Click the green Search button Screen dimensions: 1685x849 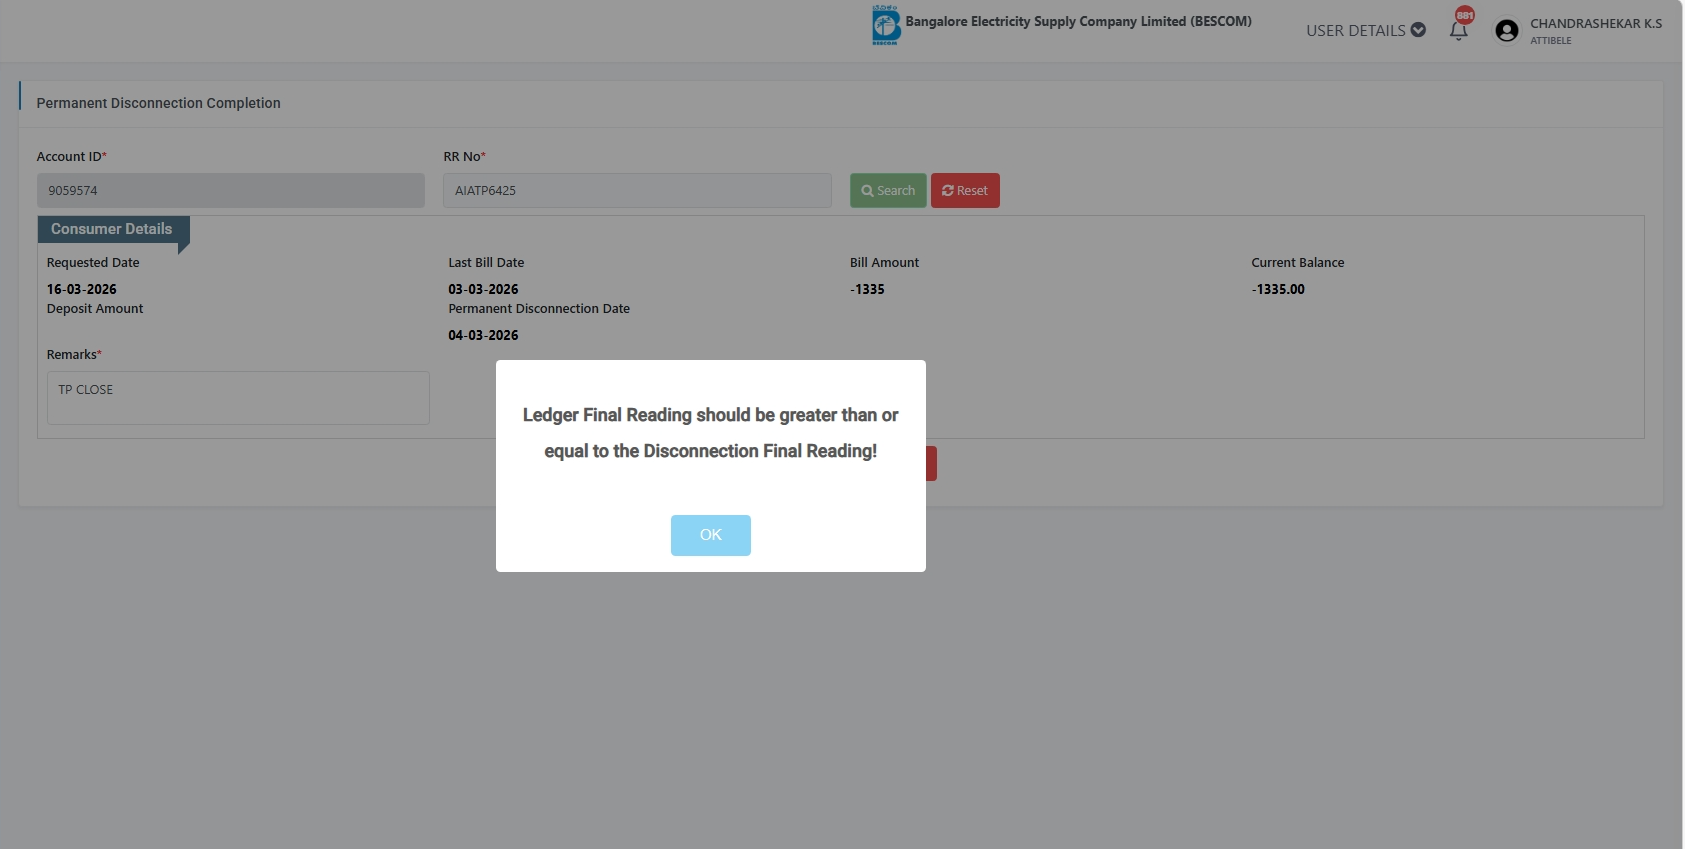click(x=888, y=191)
